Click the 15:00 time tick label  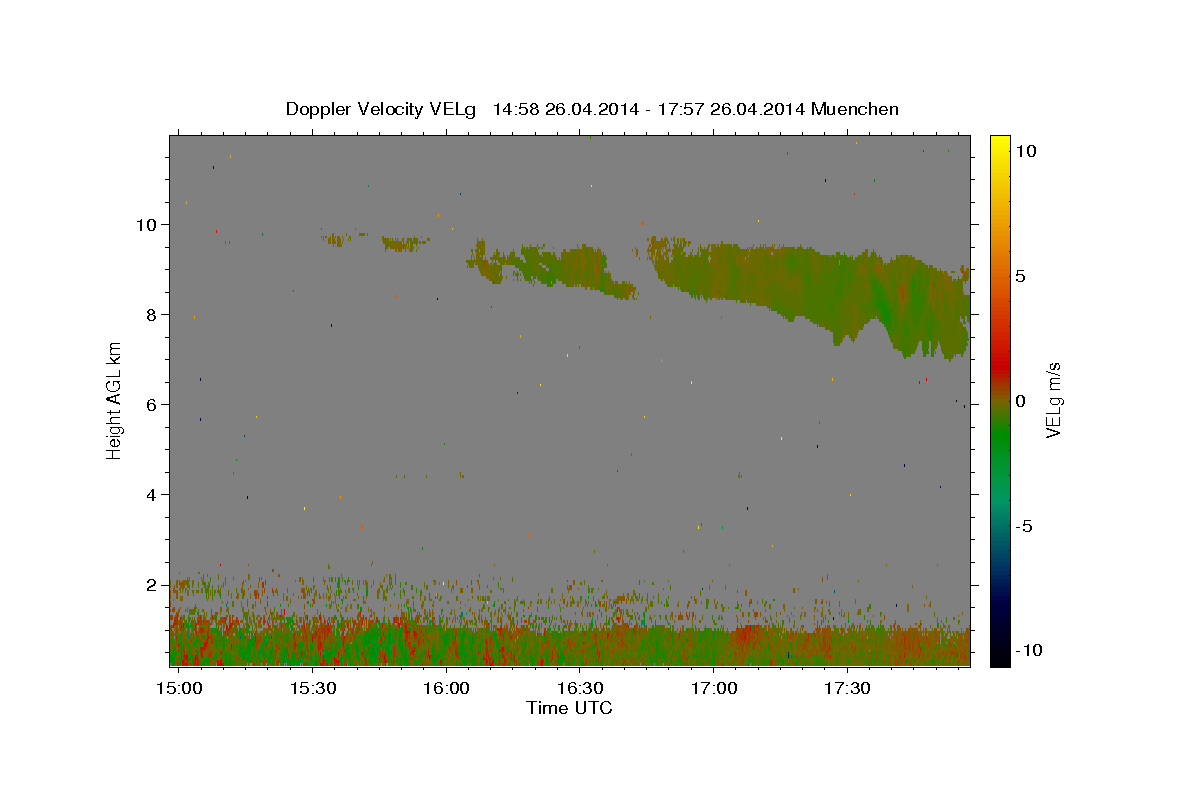(x=178, y=689)
